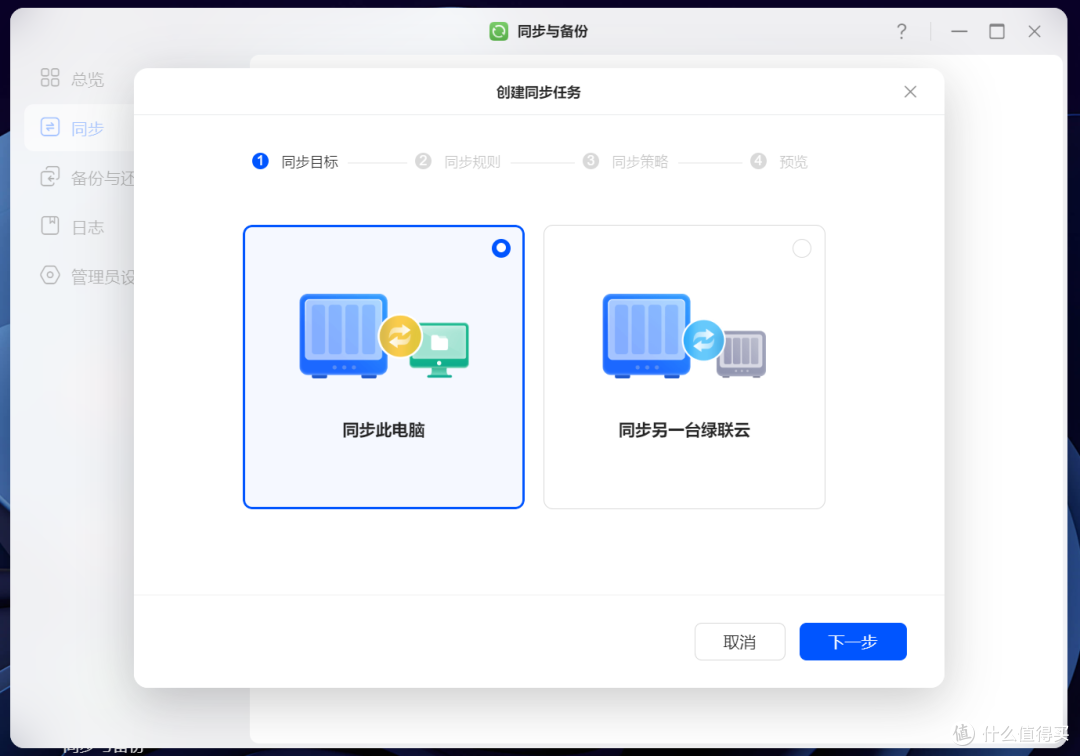Viewport: 1080px width, 756px height.
Task: Maximize the 同步与备份 window
Action: (x=997, y=31)
